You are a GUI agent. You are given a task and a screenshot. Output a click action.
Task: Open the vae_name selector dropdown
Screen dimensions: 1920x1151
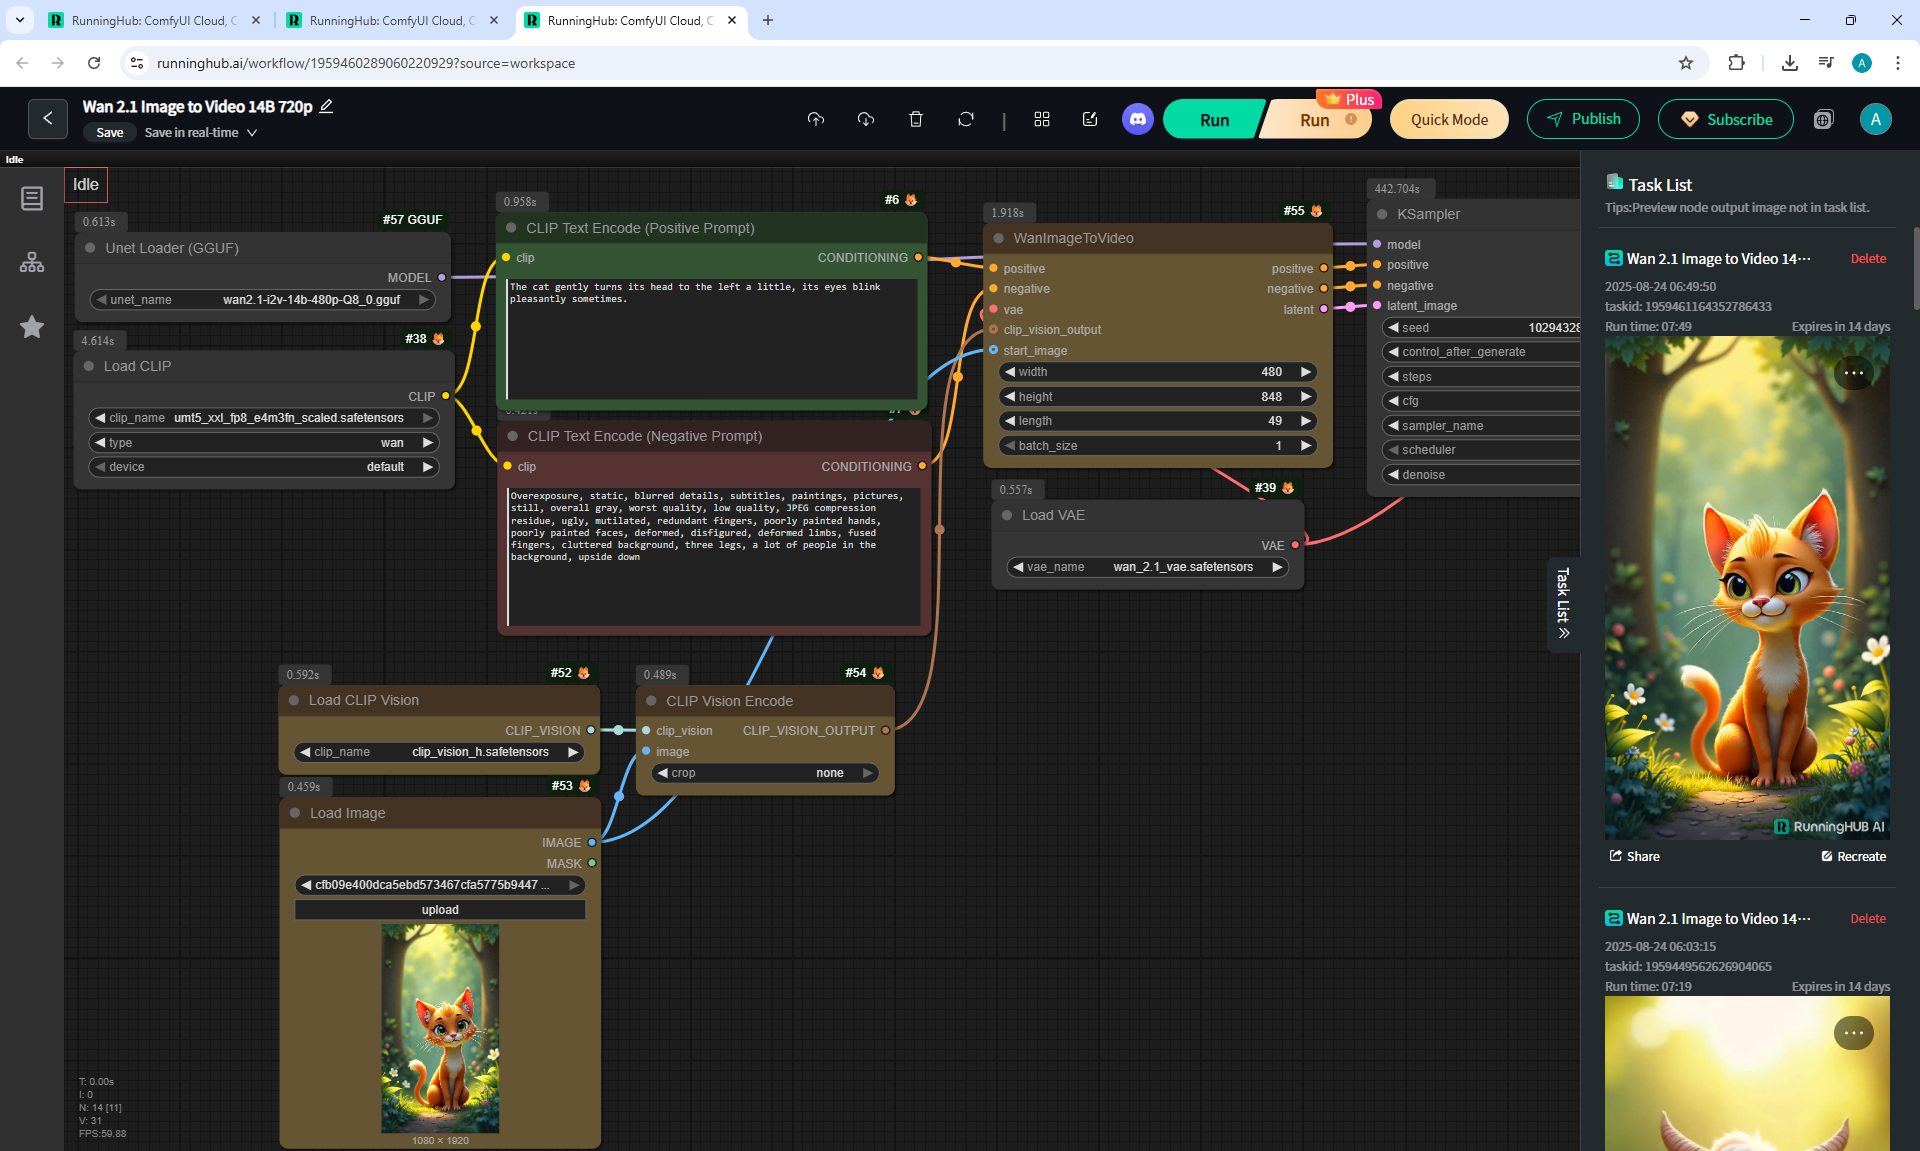click(x=1147, y=567)
